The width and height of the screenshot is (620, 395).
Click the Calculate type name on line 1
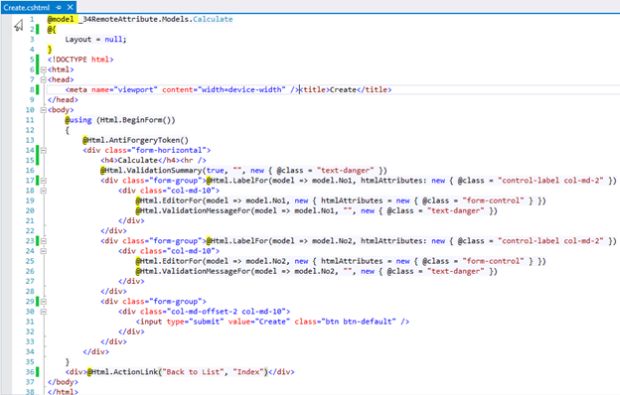coord(213,19)
